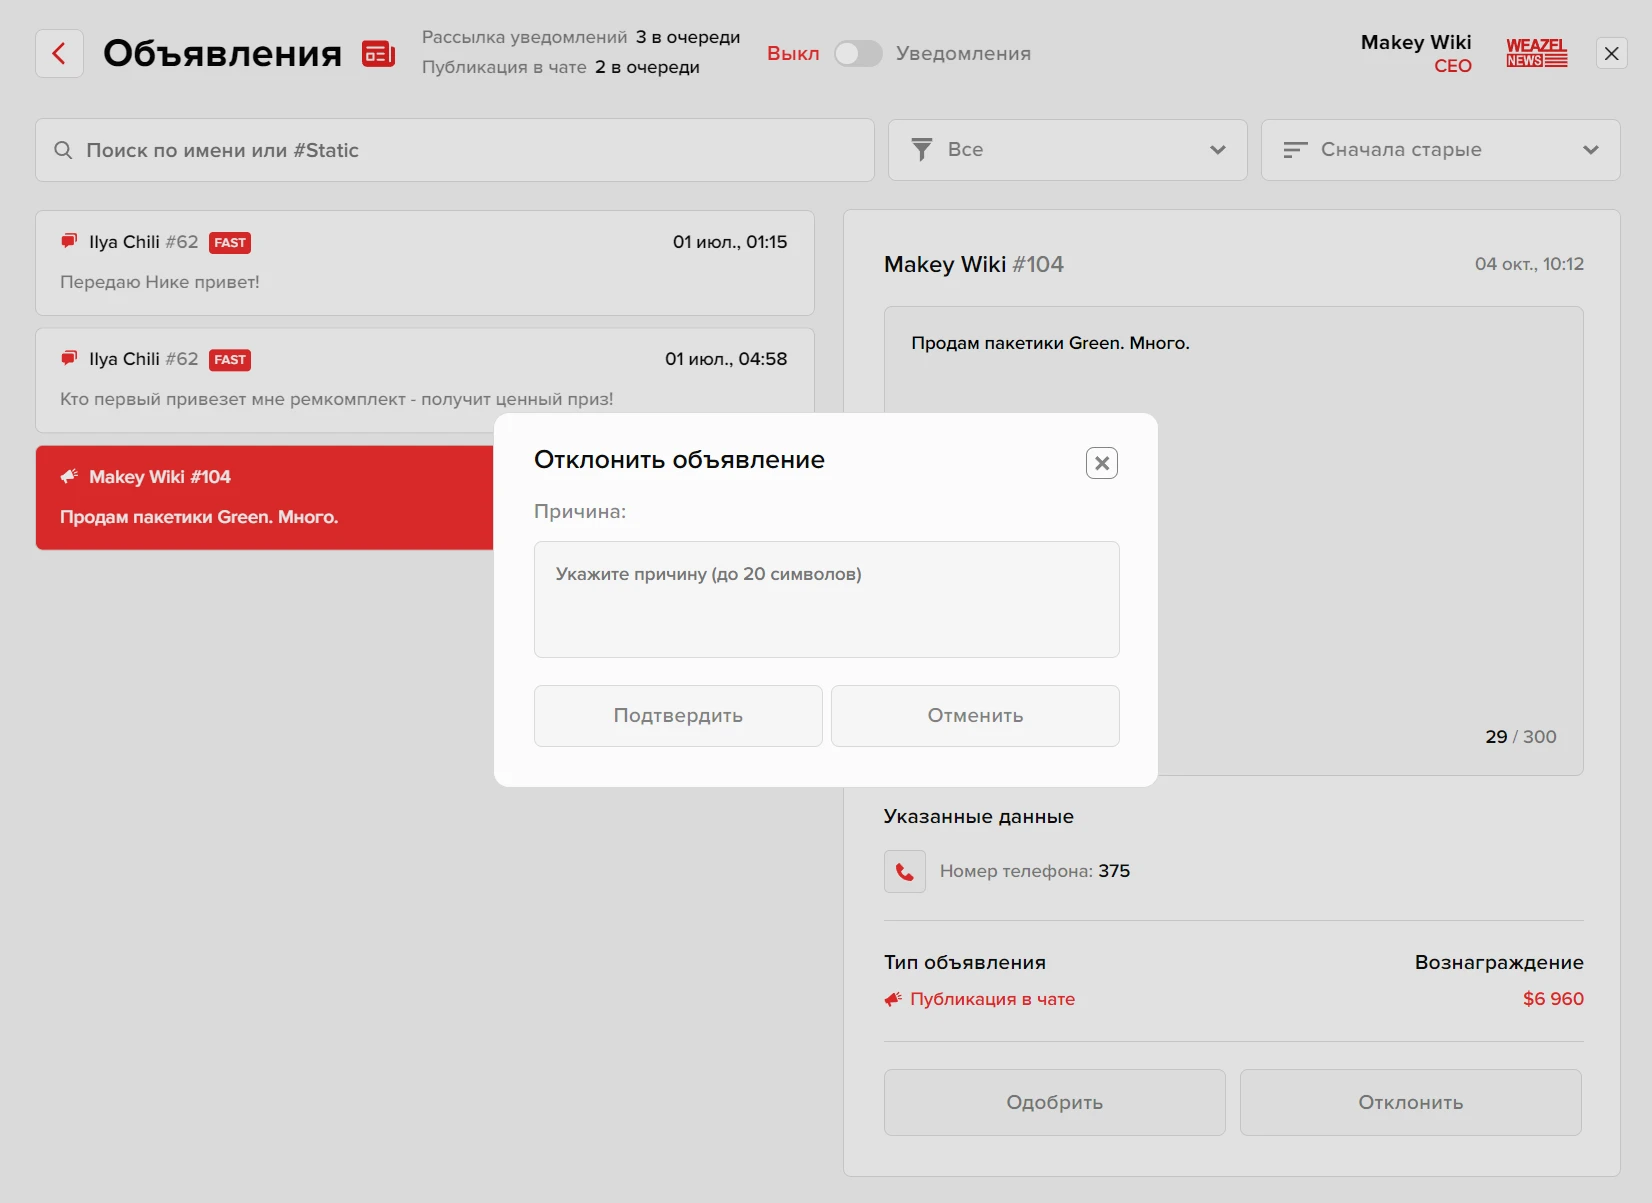Close the announcements window with X
Screen dimensions: 1652x1203
(x=1611, y=54)
